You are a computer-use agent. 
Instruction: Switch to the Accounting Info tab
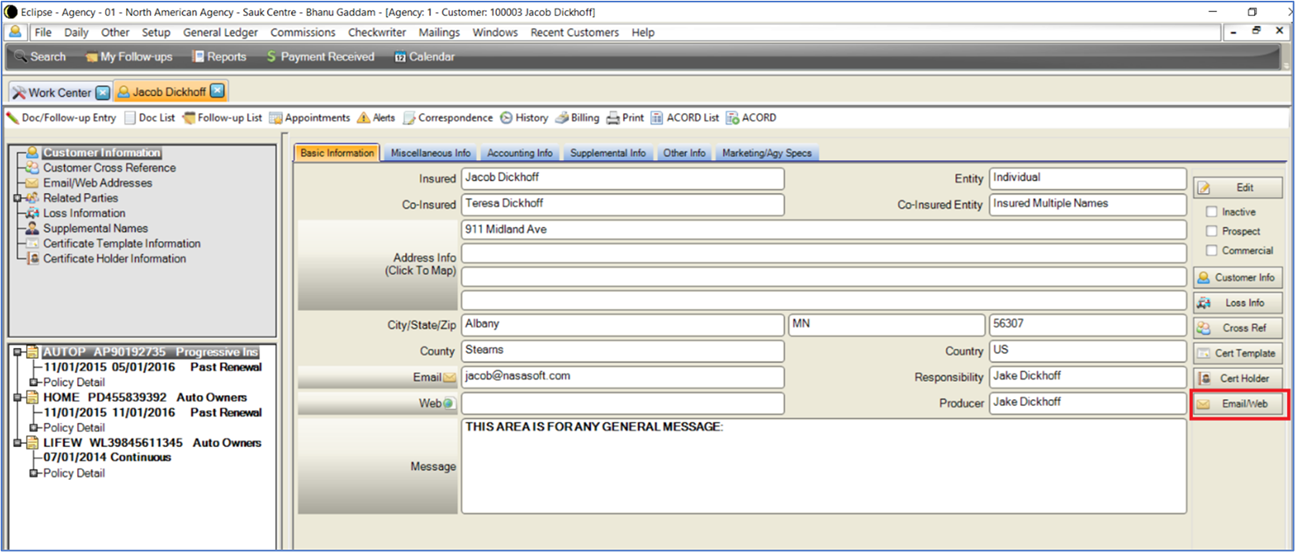(x=519, y=153)
